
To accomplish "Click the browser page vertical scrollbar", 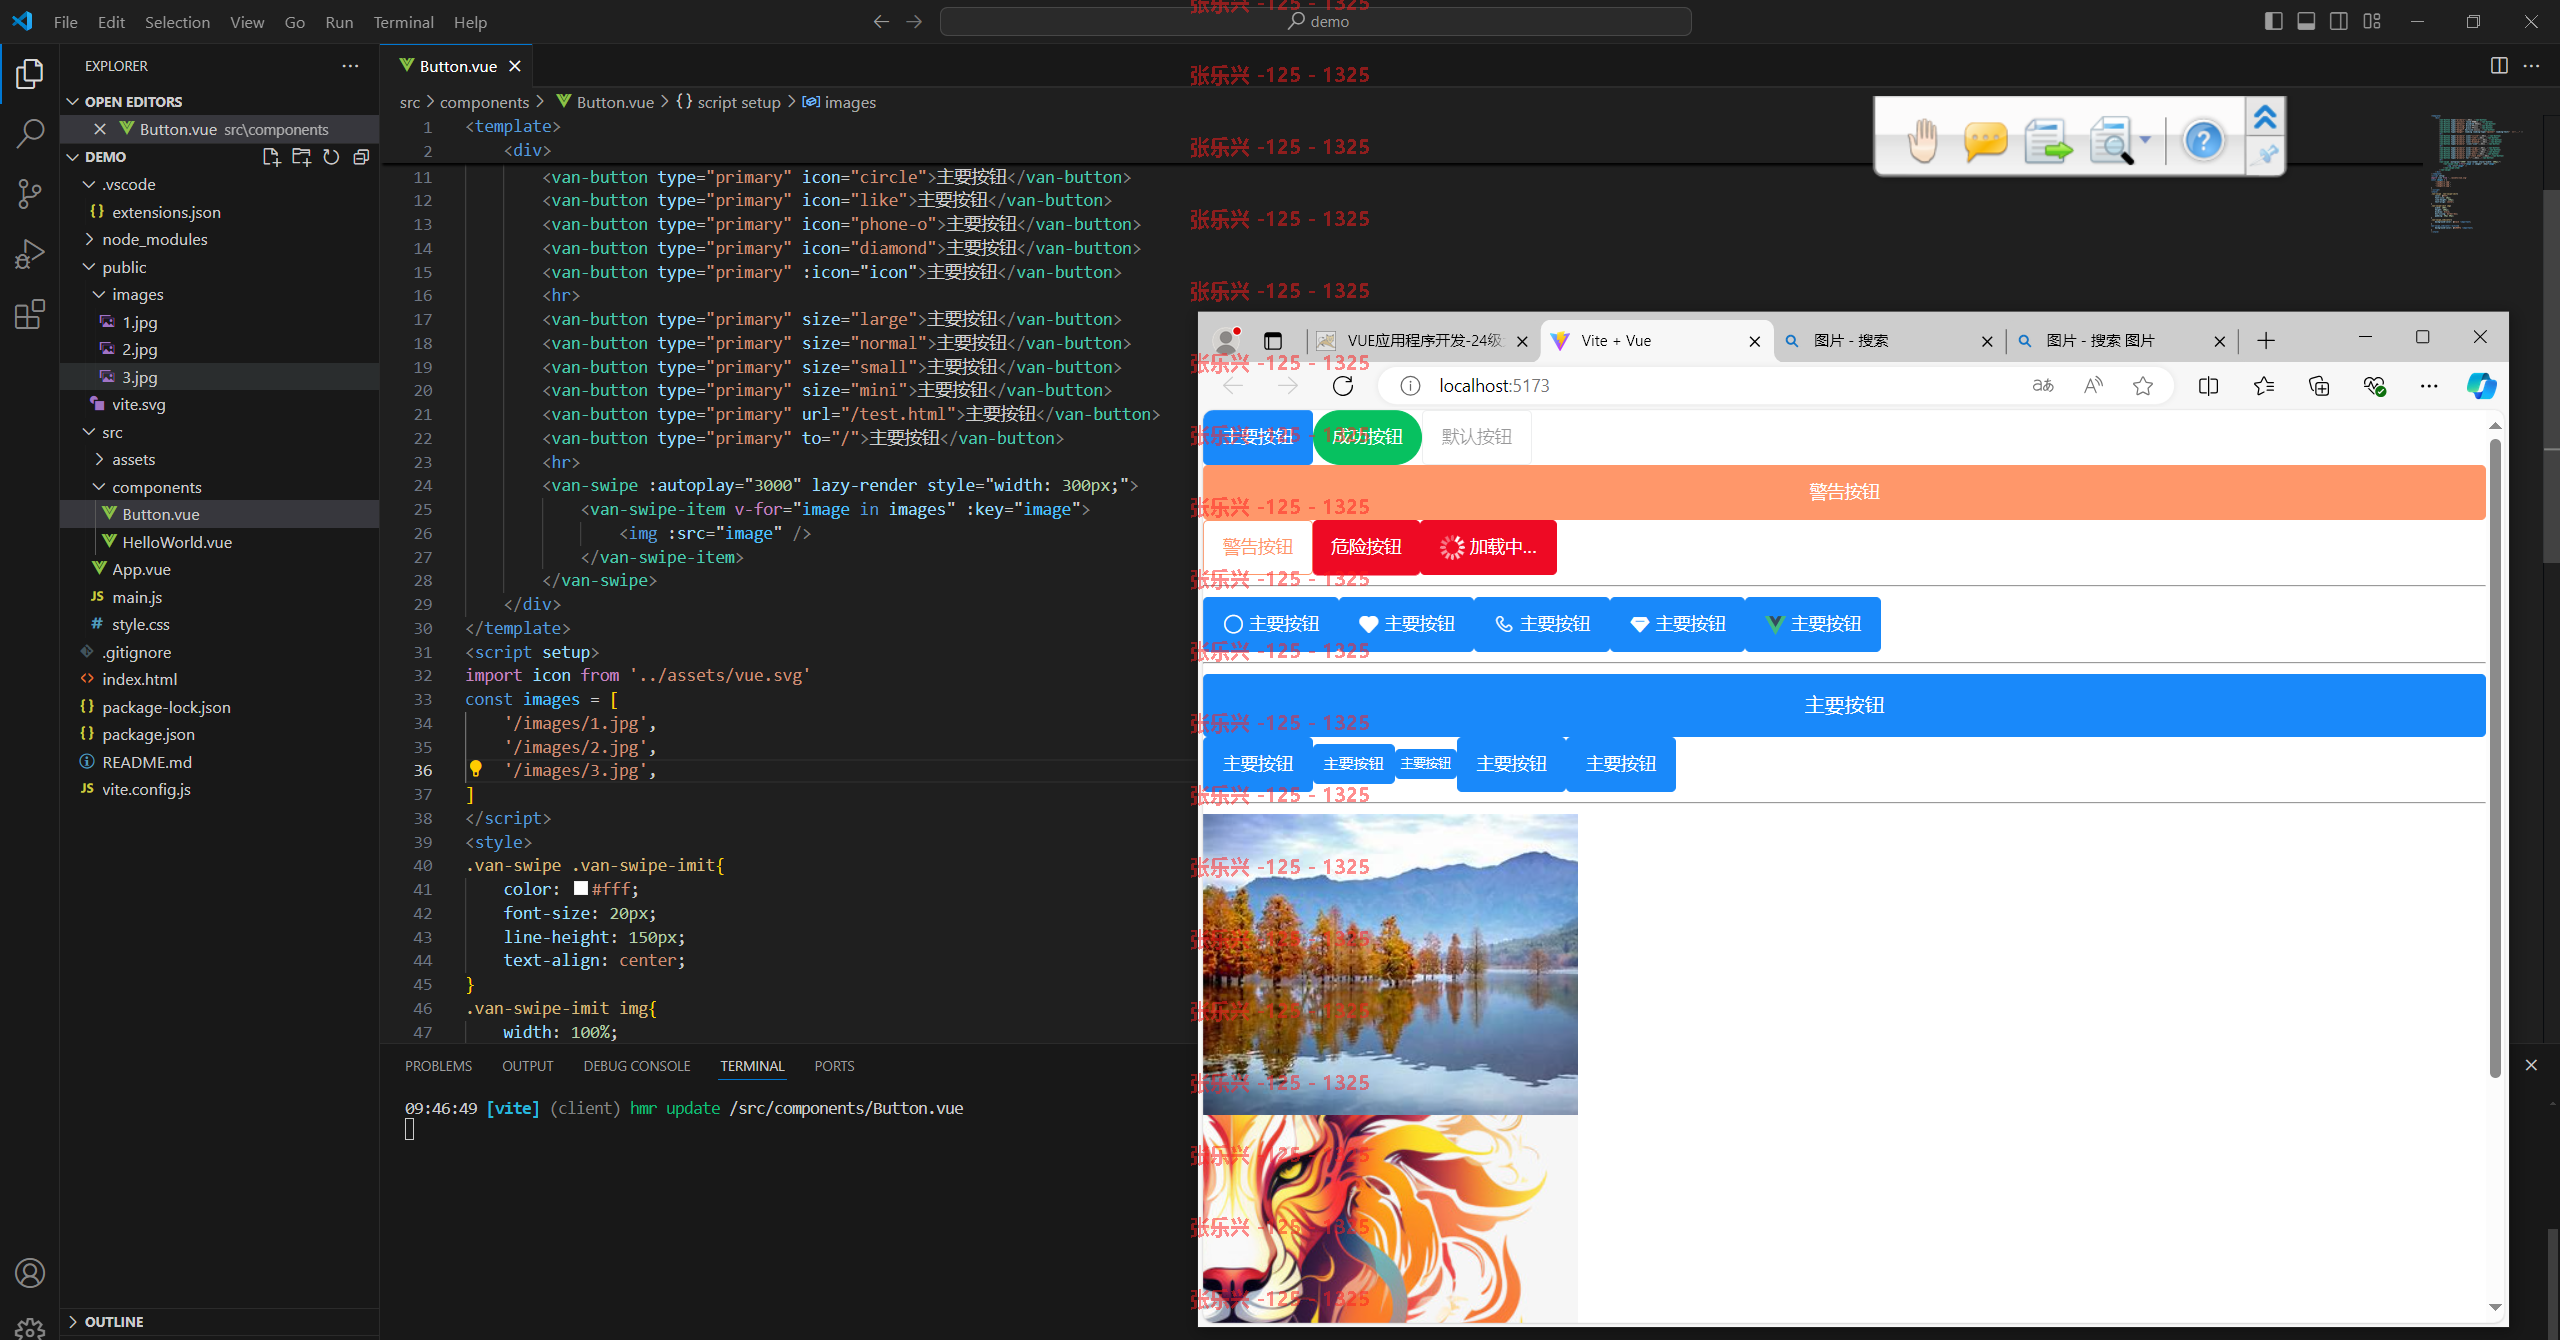I will tap(2494, 758).
